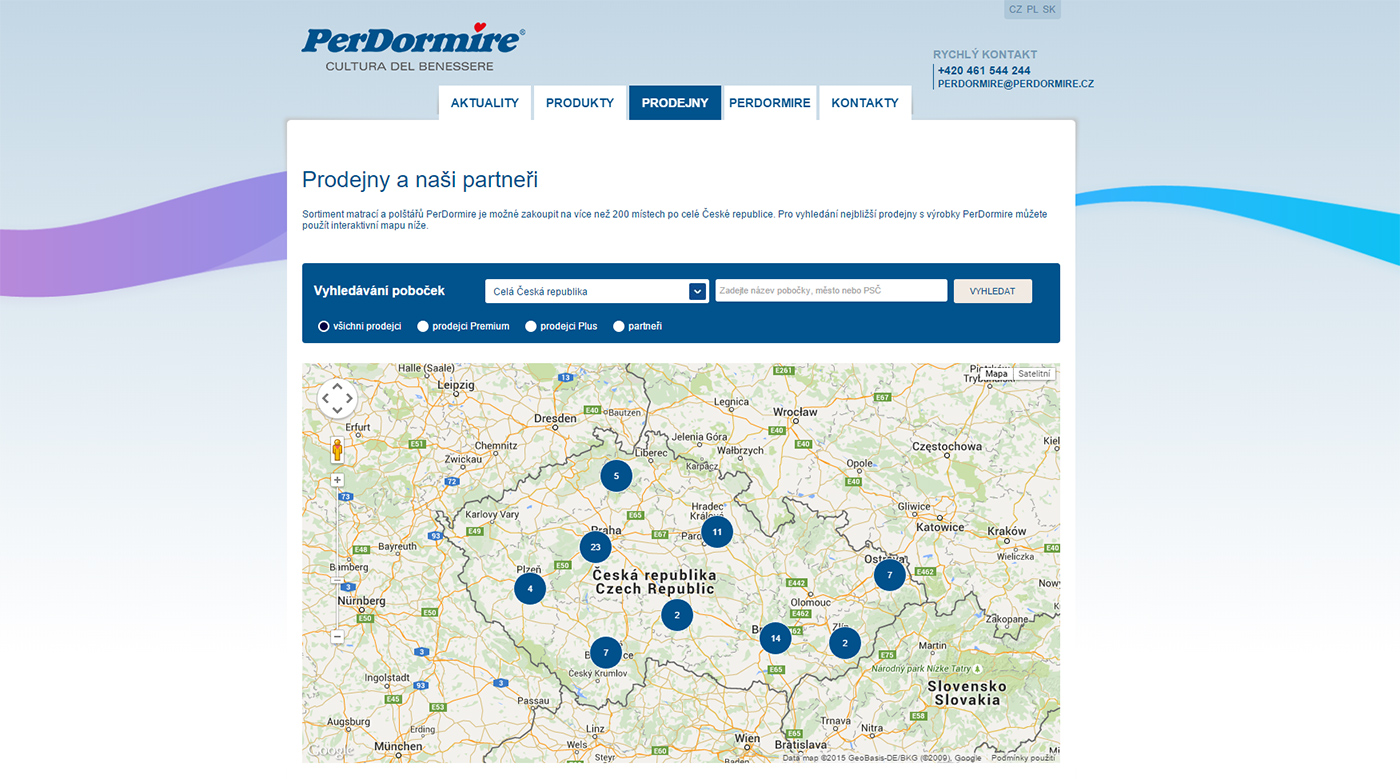Open the 7 cluster near Český Krumlov
This screenshot has height=779, width=1400.
605,653
